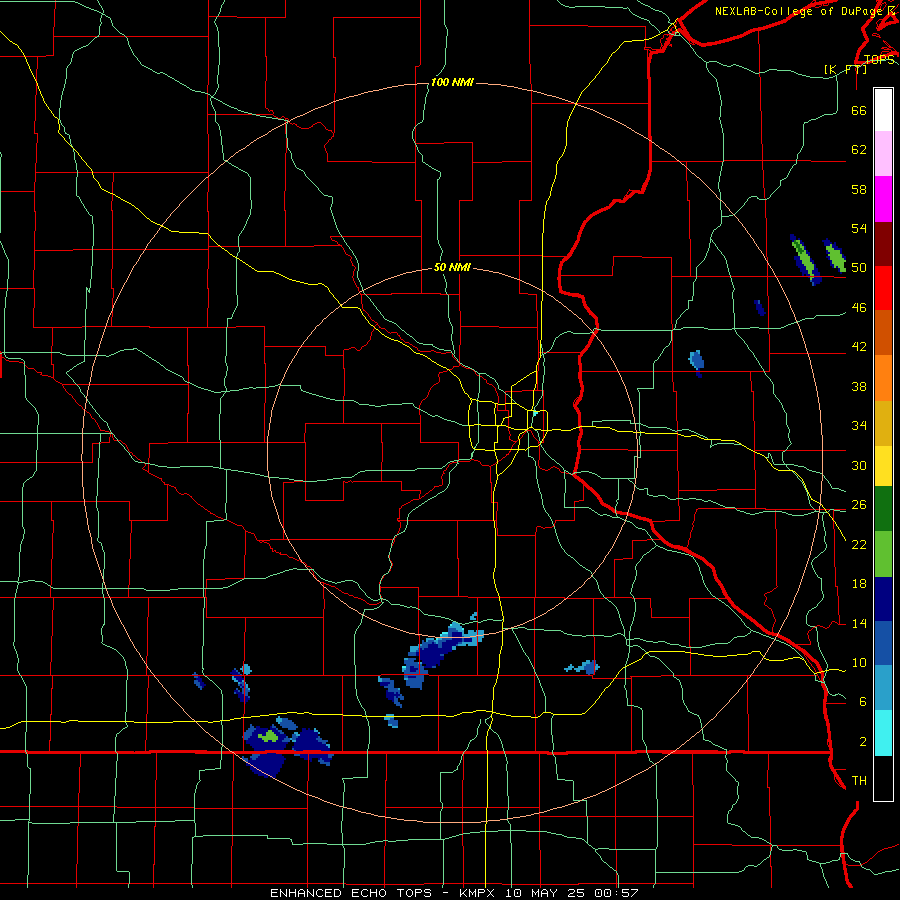Select the 34 scale label
This screenshot has height=900, width=900.
859,425
